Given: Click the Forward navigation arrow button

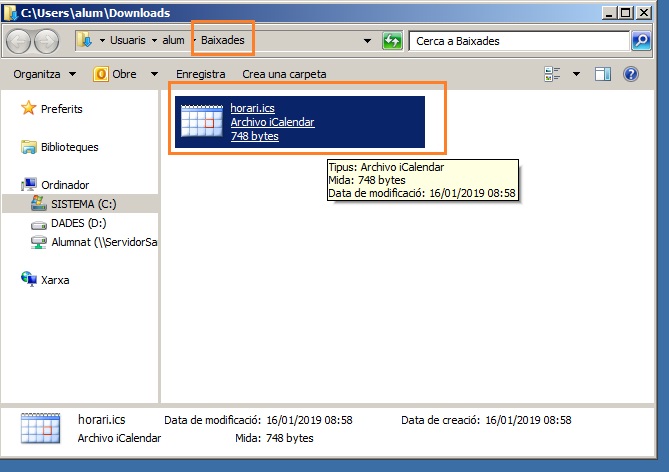Looking at the screenshot, I should 46,41.
